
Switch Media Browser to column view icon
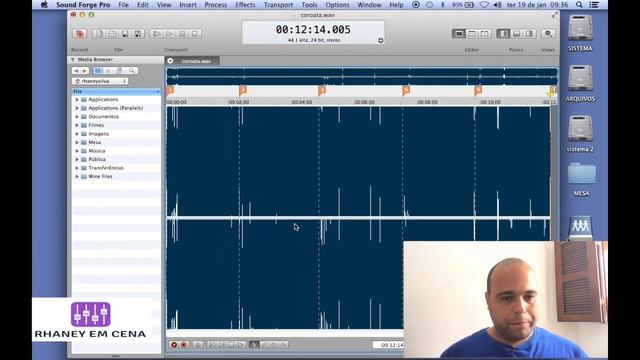tap(98, 71)
